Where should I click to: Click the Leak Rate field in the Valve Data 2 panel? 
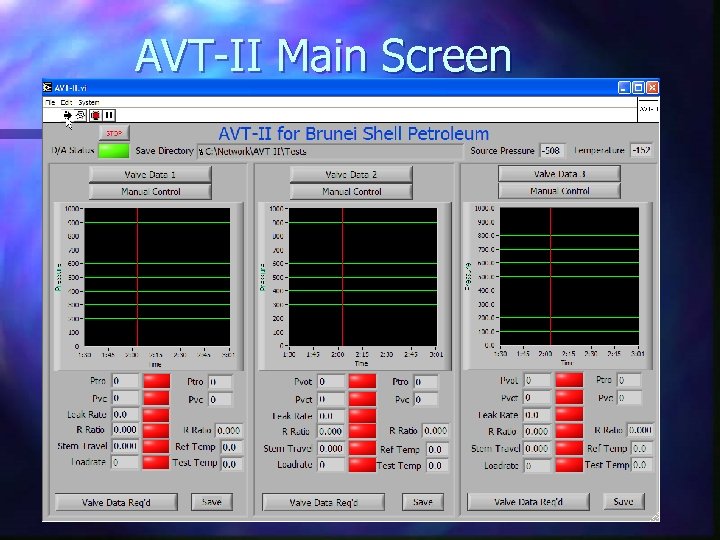click(x=331, y=416)
